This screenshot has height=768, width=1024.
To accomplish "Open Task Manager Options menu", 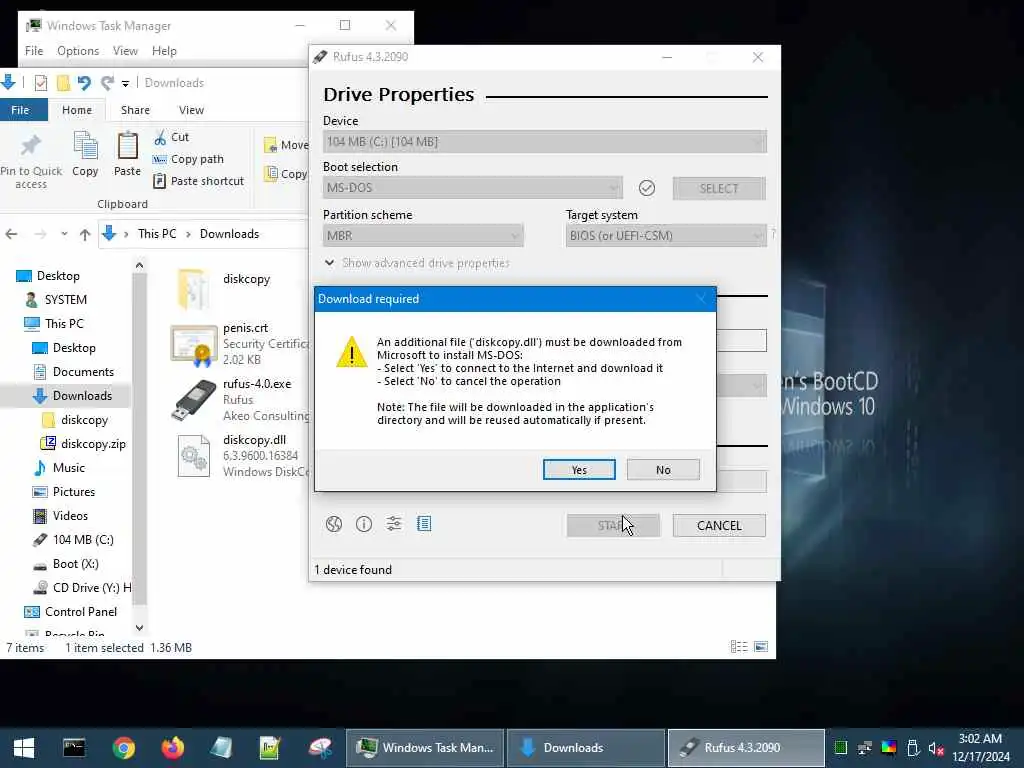I will click(x=78, y=50).
